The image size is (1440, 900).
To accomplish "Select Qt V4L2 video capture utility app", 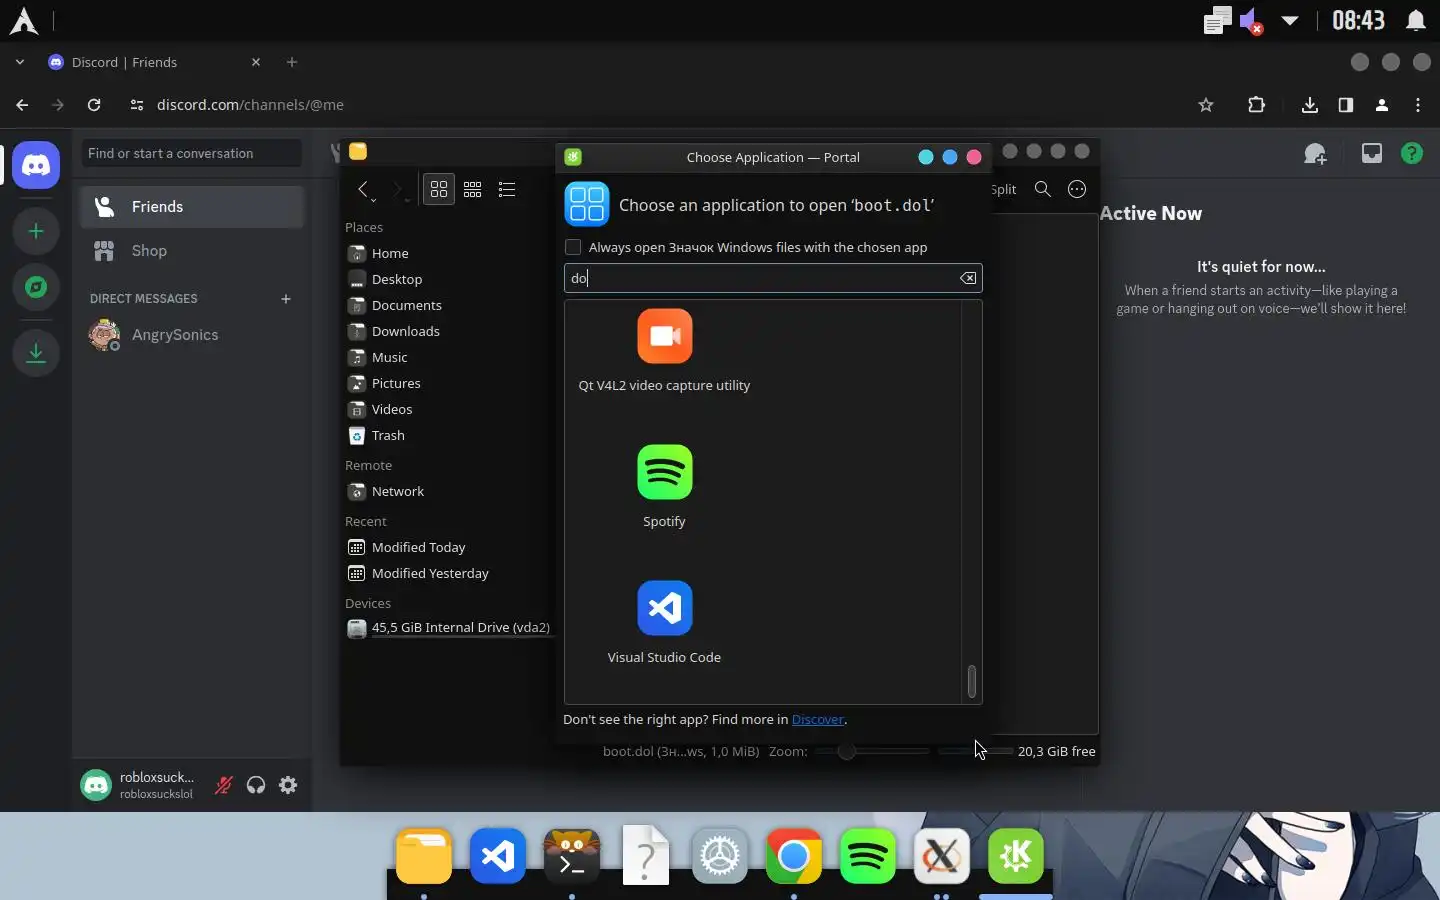I will point(664,350).
